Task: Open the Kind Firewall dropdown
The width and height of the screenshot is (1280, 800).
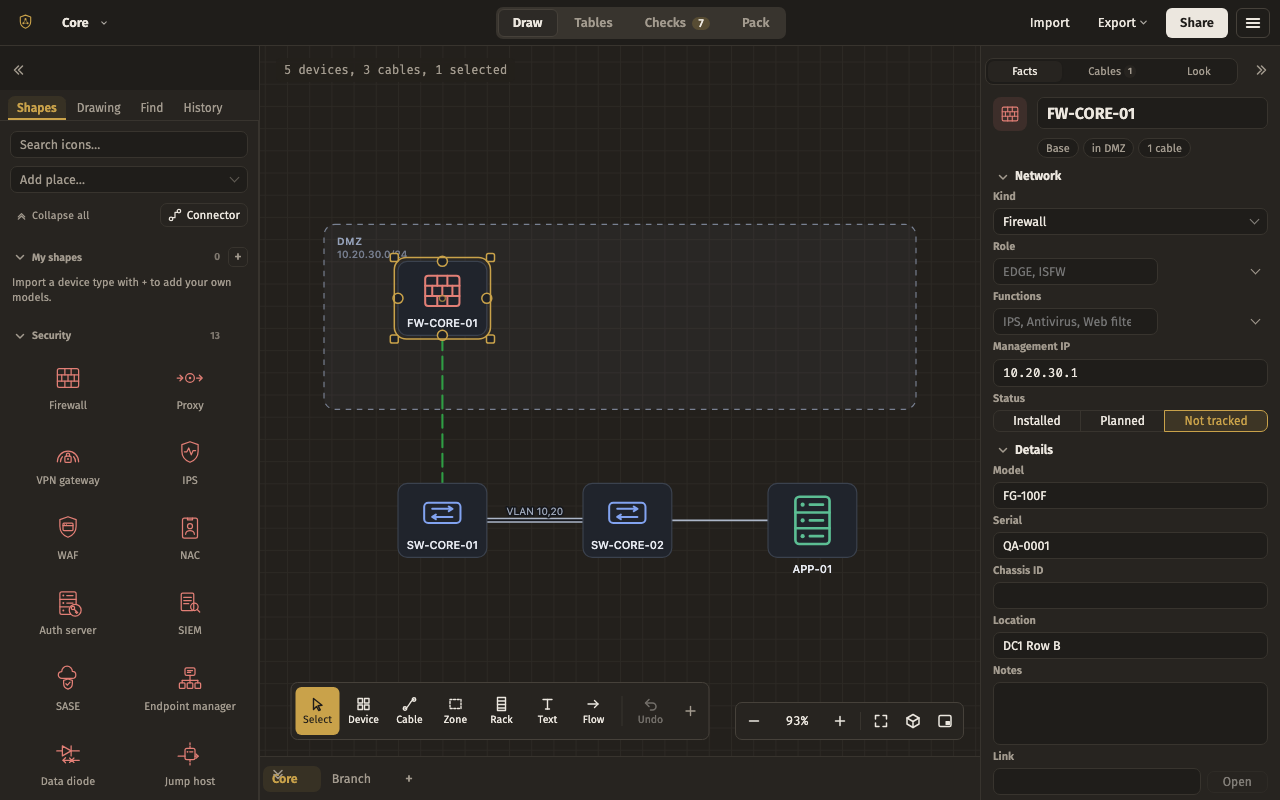Action: (1130, 222)
